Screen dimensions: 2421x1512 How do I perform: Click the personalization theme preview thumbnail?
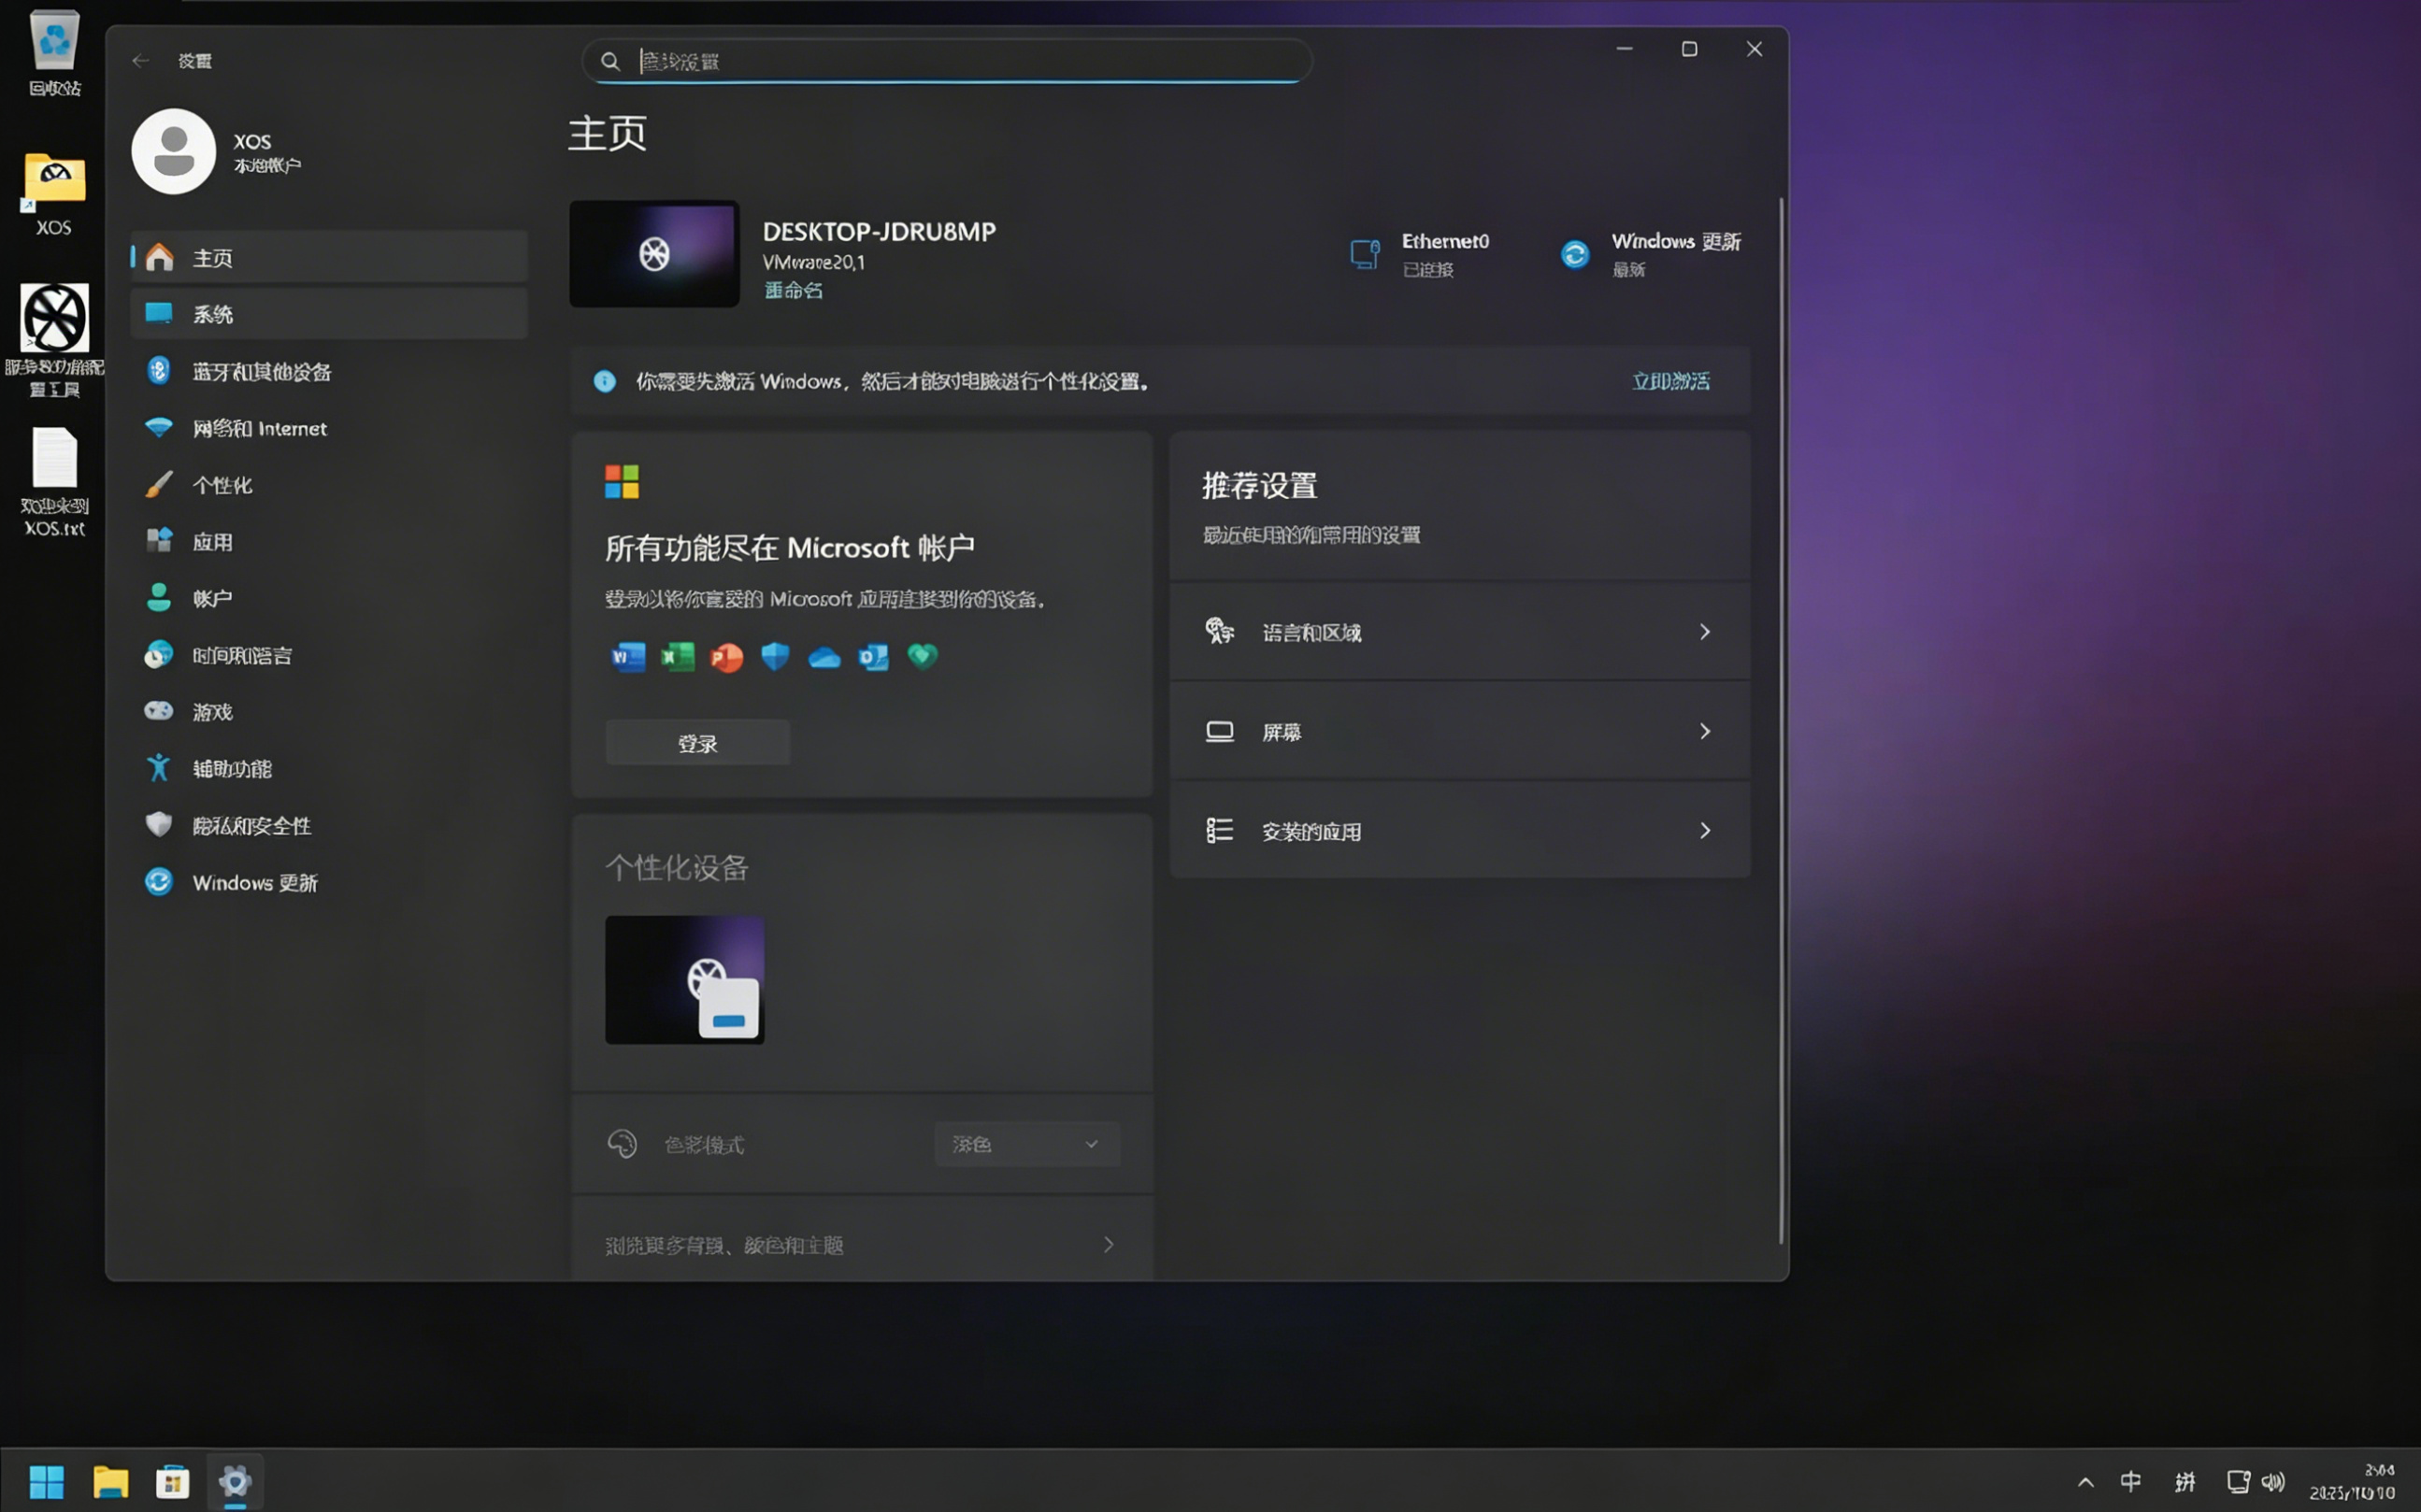(x=685, y=980)
